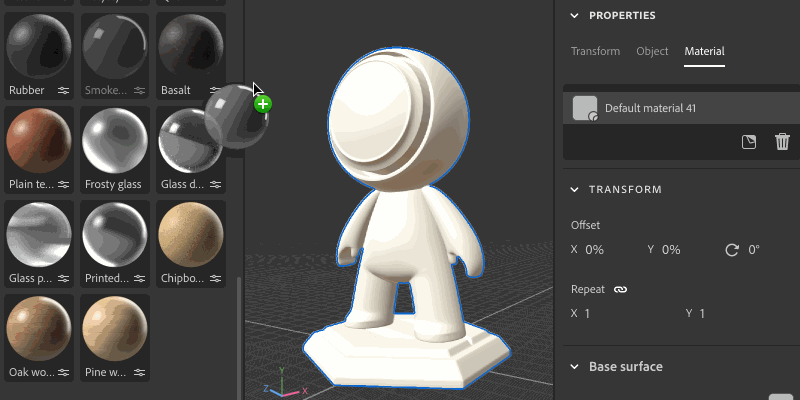Collapse the TRANSFORM section
This screenshot has width=800, height=400.
pyautogui.click(x=574, y=189)
